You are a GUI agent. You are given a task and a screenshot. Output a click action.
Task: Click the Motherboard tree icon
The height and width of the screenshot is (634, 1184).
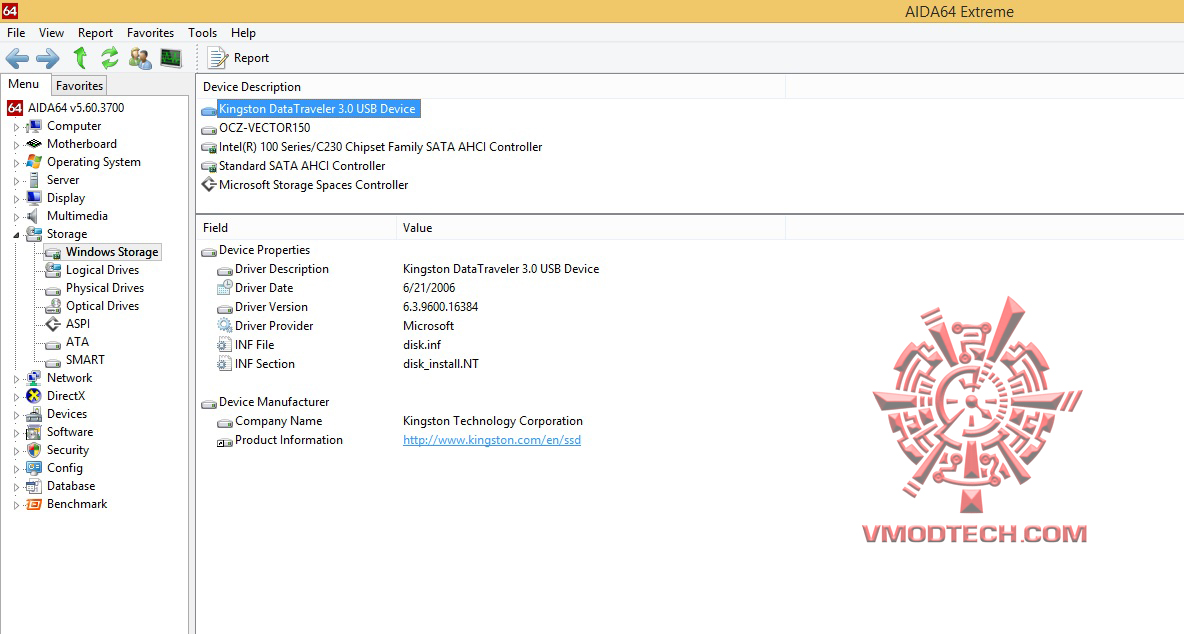[x=34, y=144]
